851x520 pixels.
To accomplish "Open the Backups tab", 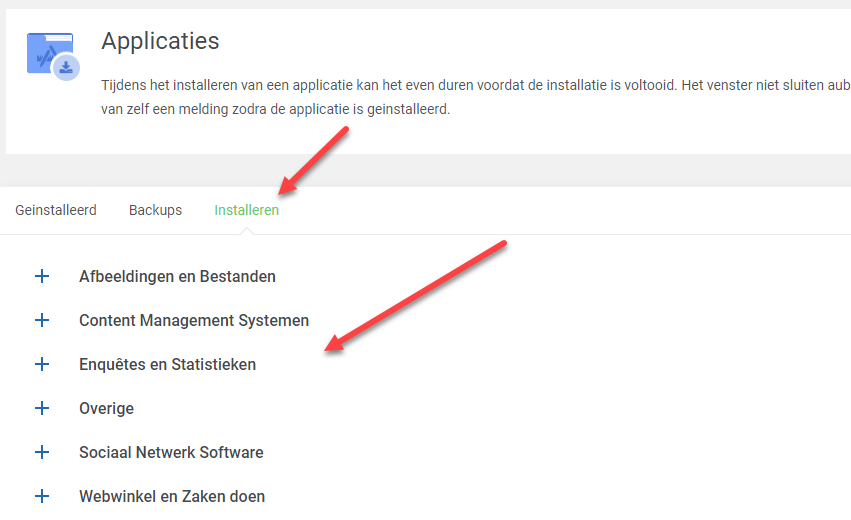I will pyautogui.click(x=155, y=210).
